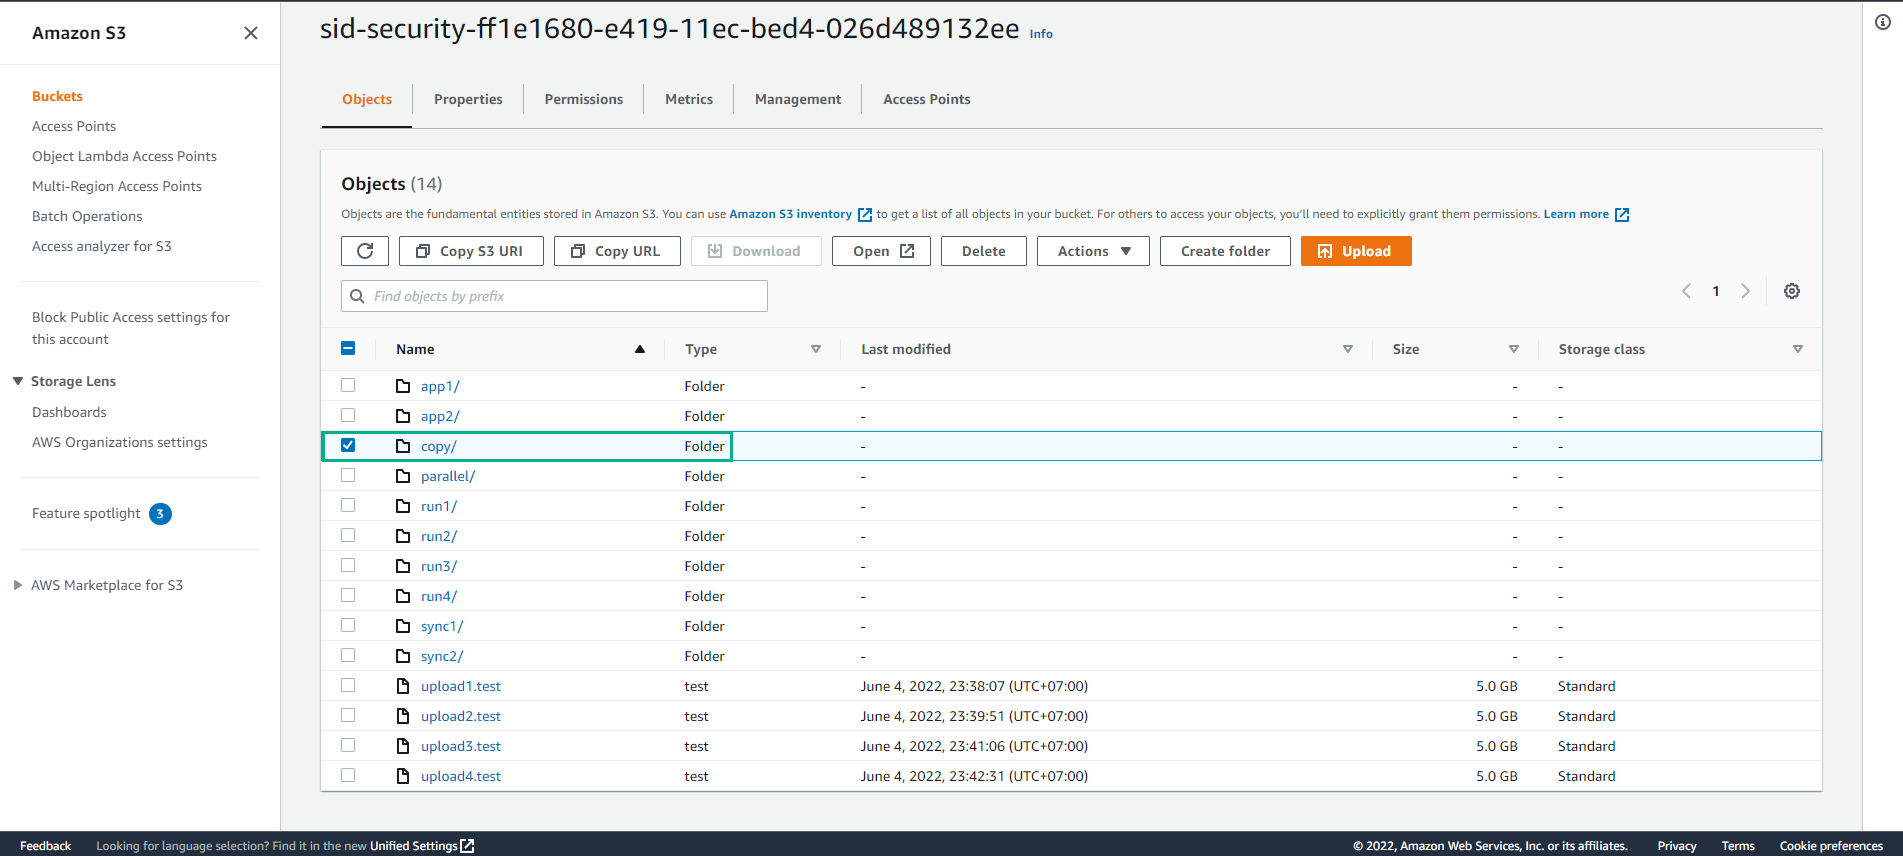
Task: Sort by Last modified column arrow
Action: point(1348,349)
